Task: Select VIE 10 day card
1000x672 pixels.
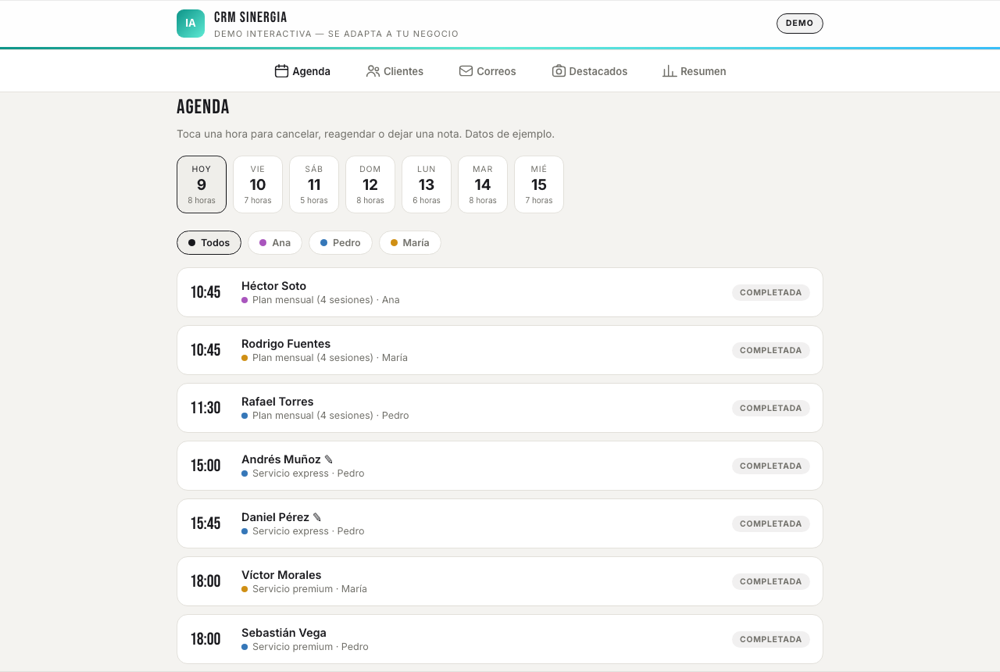Action: point(258,184)
